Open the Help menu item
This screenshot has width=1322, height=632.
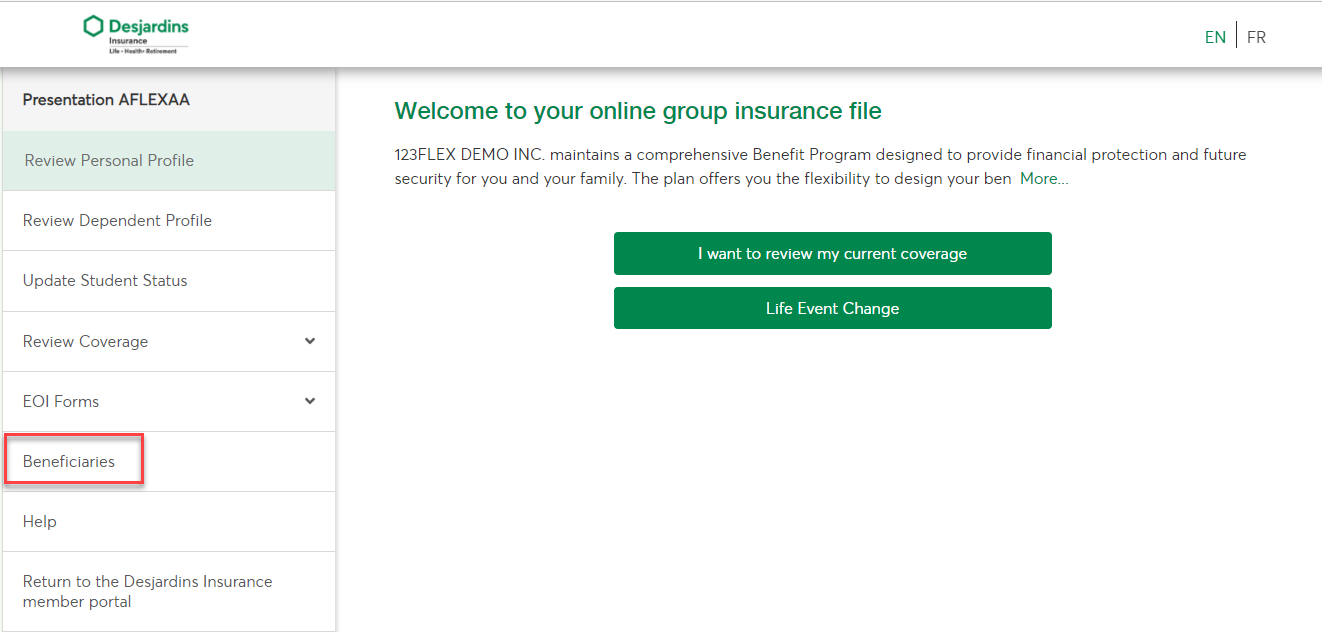169,521
